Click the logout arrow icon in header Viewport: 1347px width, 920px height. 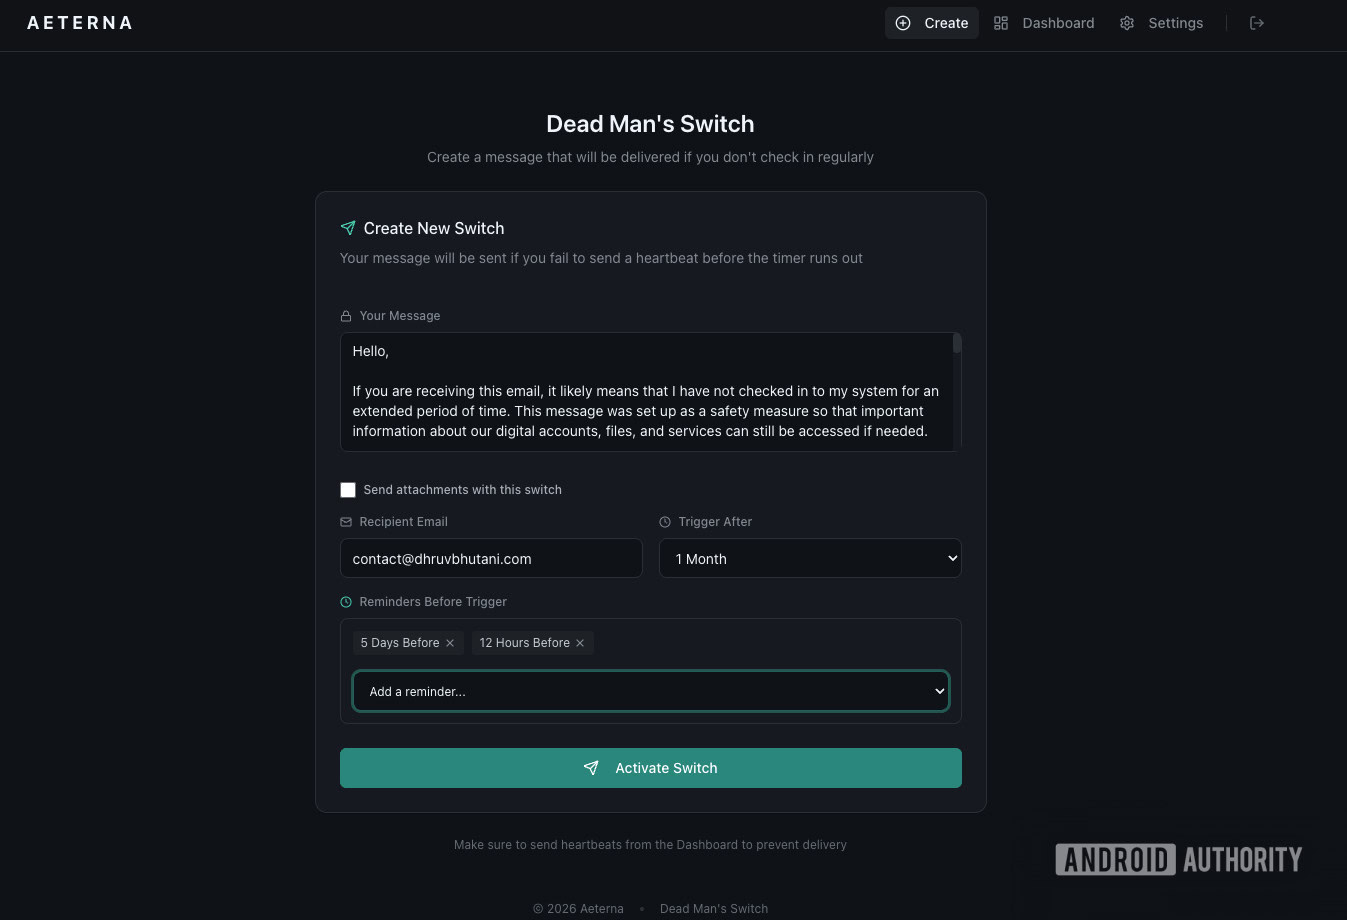click(x=1257, y=23)
